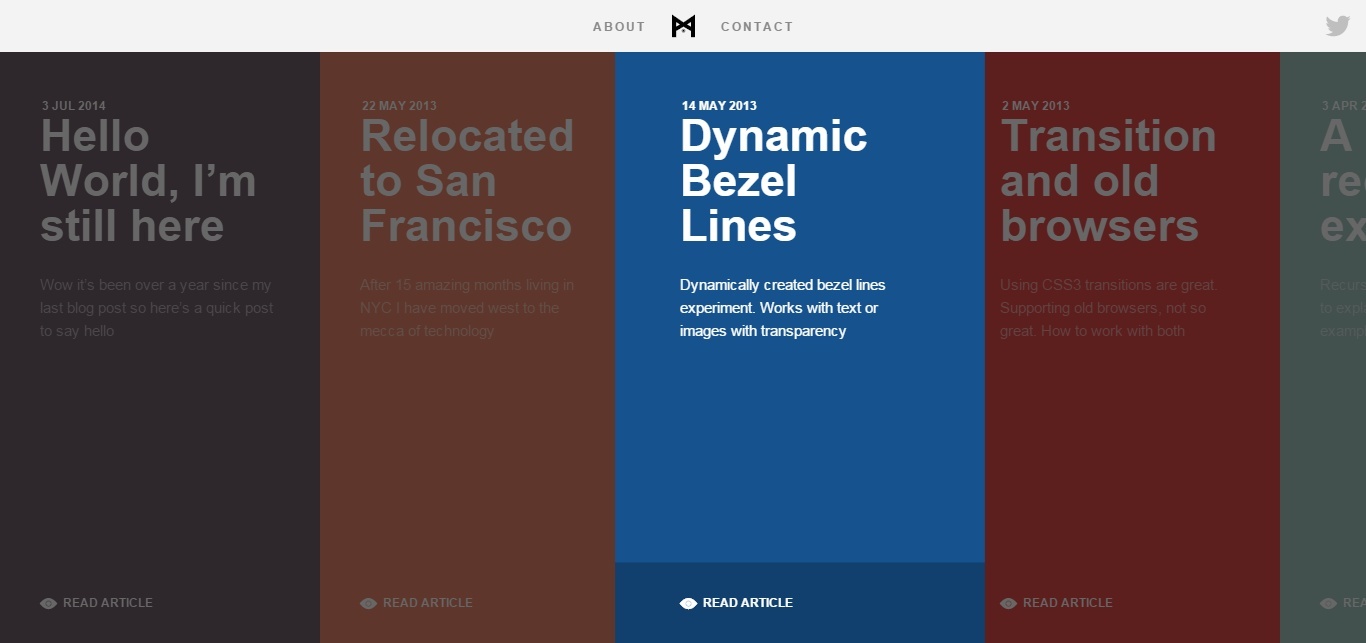Open the About page
The image size is (1366, 643).
tap(618, 27)
